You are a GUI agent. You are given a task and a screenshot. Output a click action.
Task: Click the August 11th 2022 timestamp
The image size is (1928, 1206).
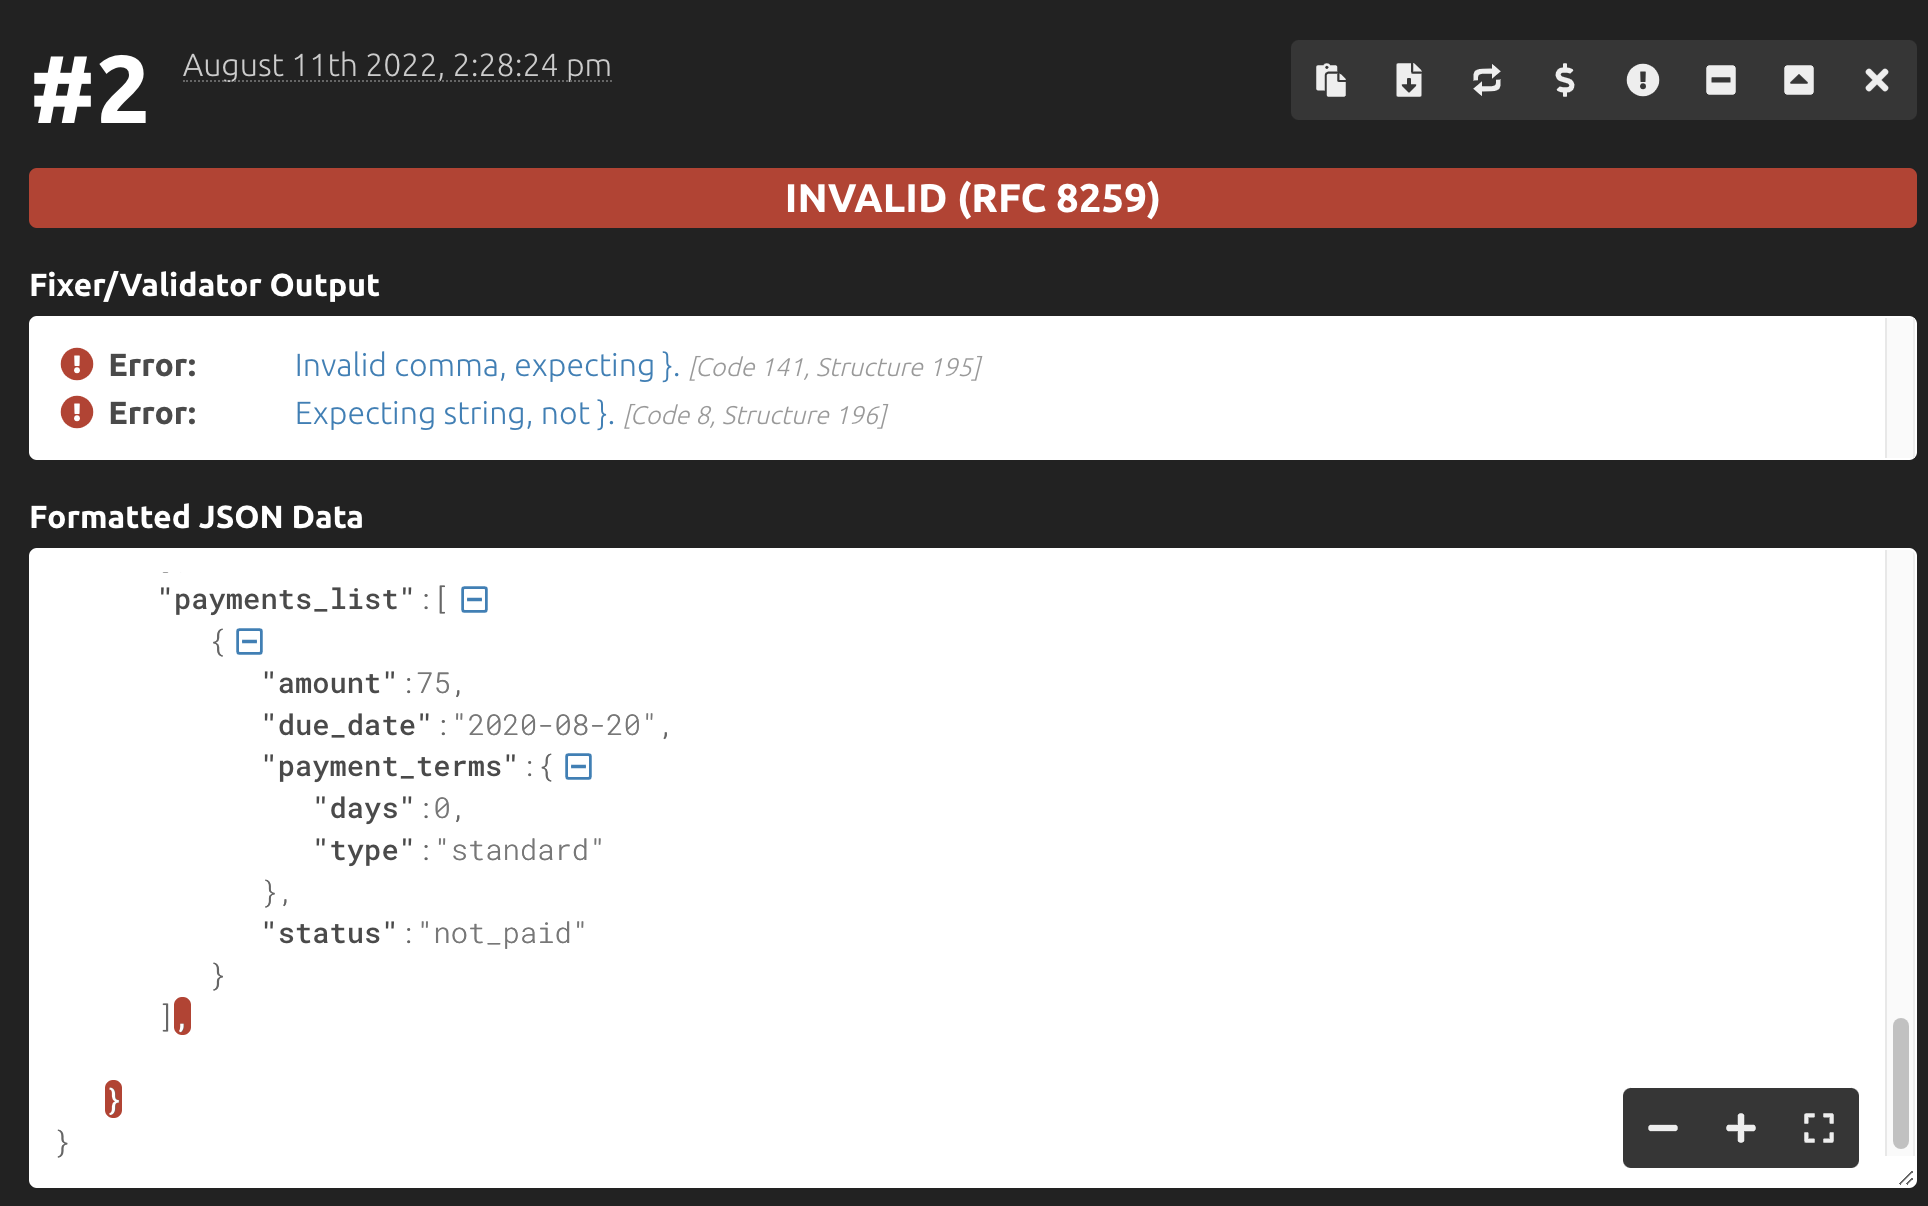coord(397,65)
